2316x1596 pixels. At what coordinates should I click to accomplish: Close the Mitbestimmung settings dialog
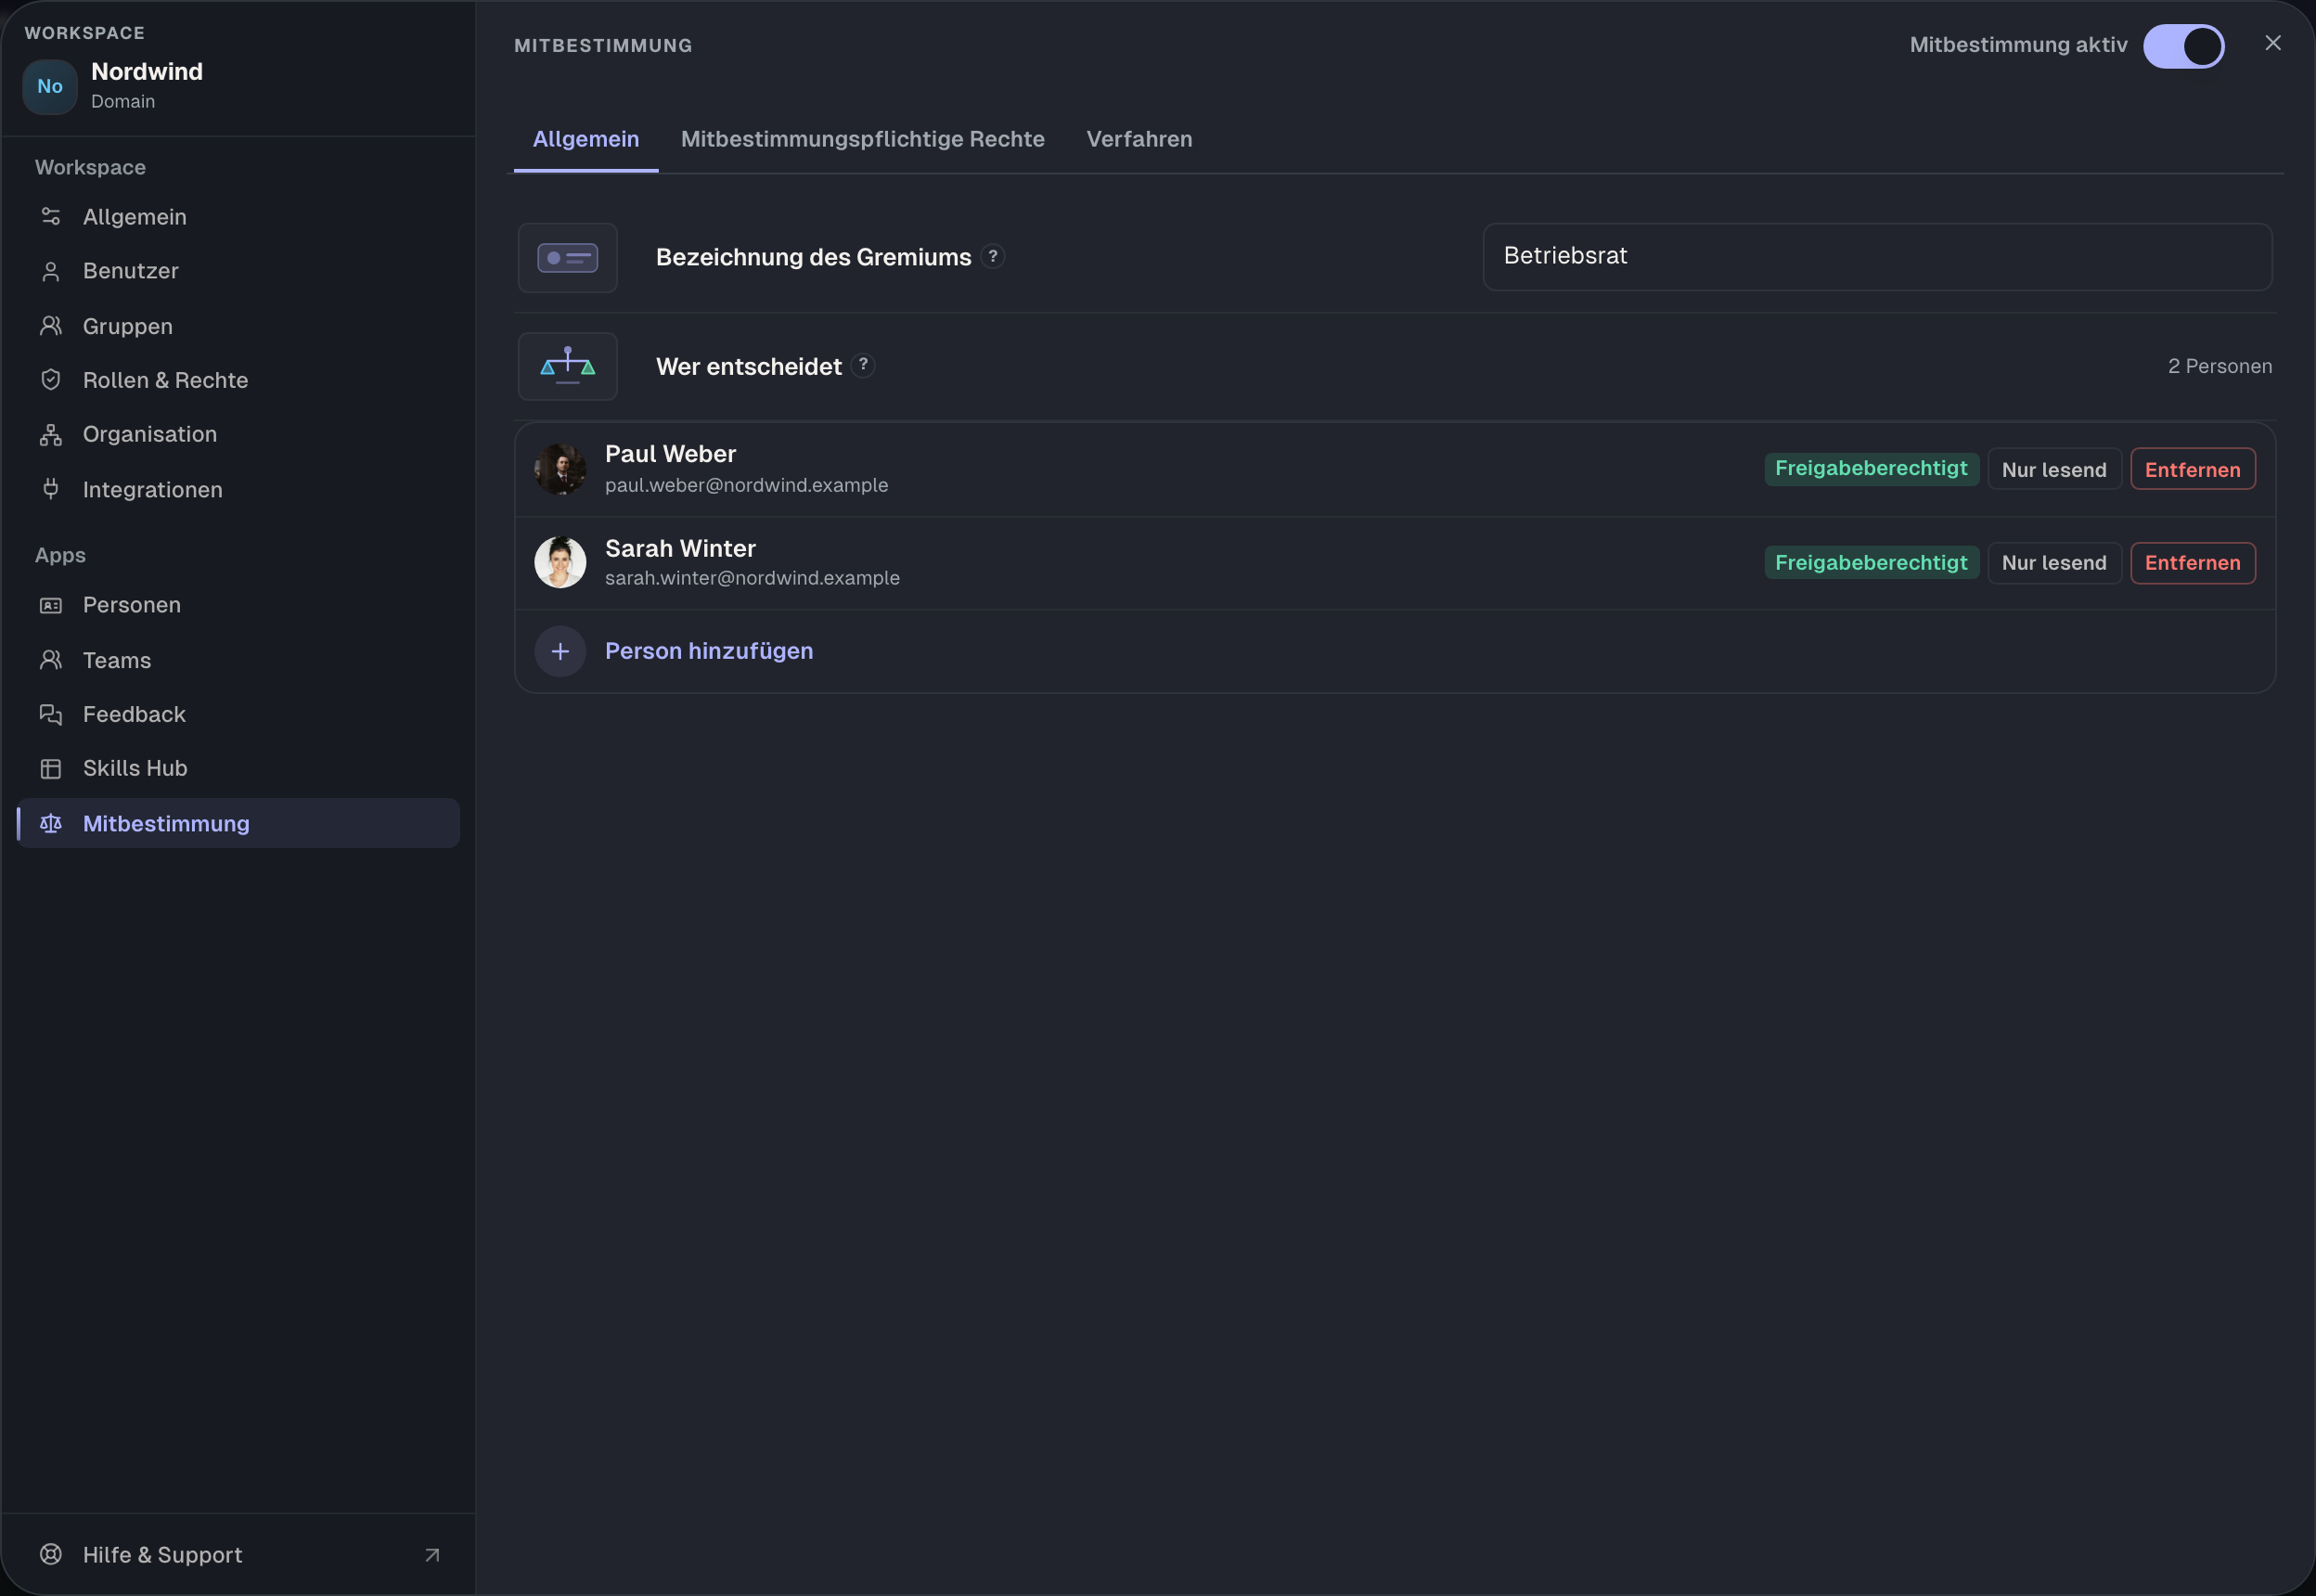tap(2273, 43)
